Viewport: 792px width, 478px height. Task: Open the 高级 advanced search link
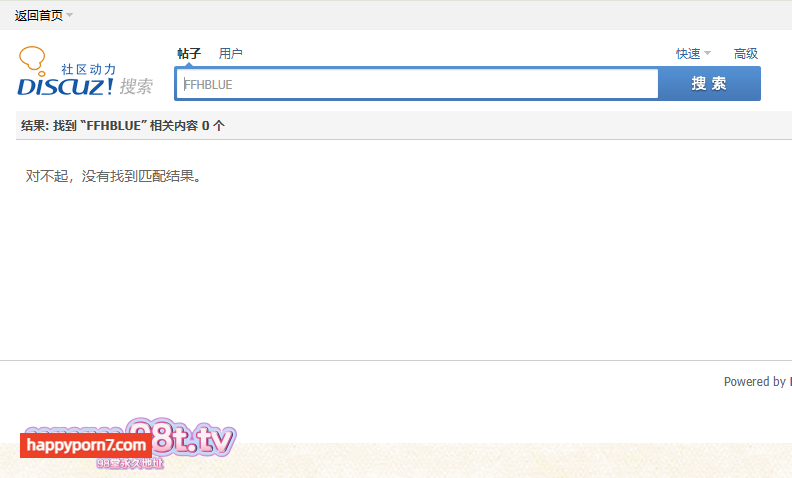746,54
